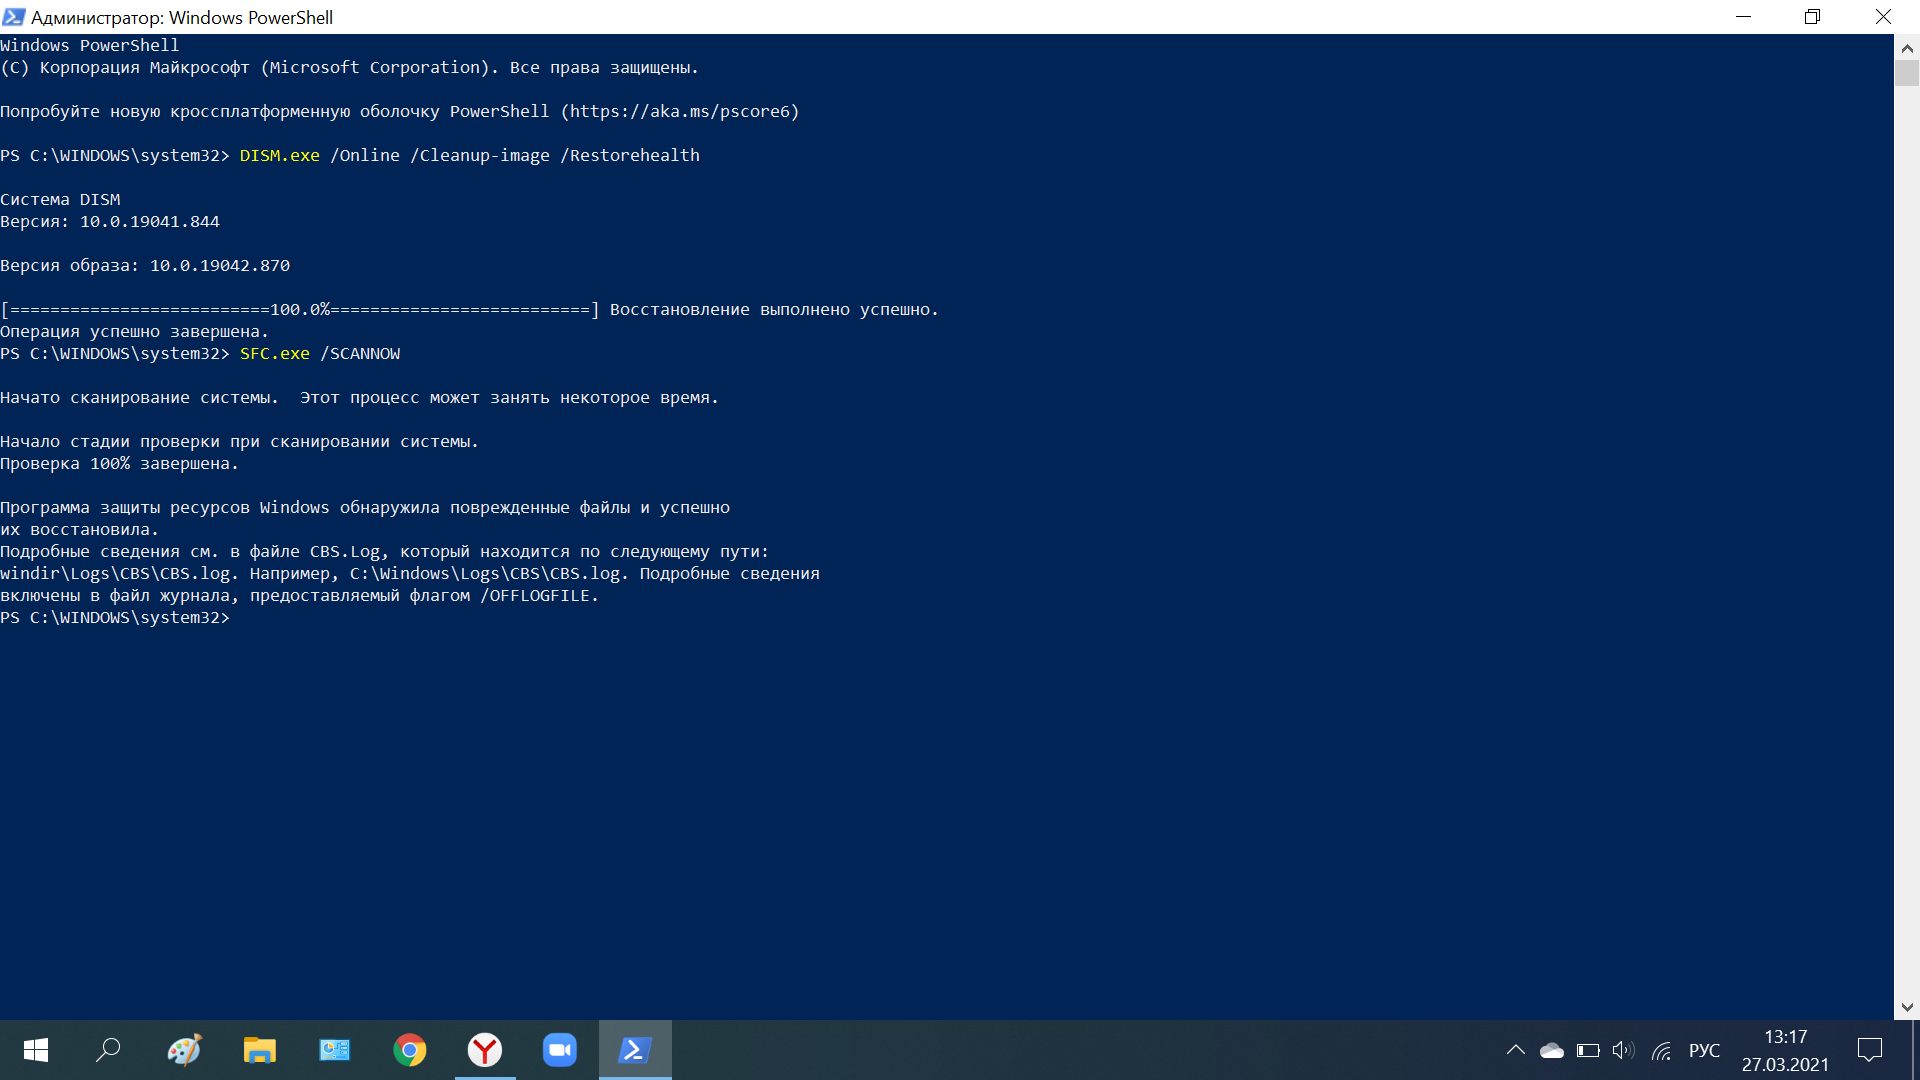This screenshot has height=1080, width=1920.
Task: Click the DISM.exe command text
Action: point(280,155)
